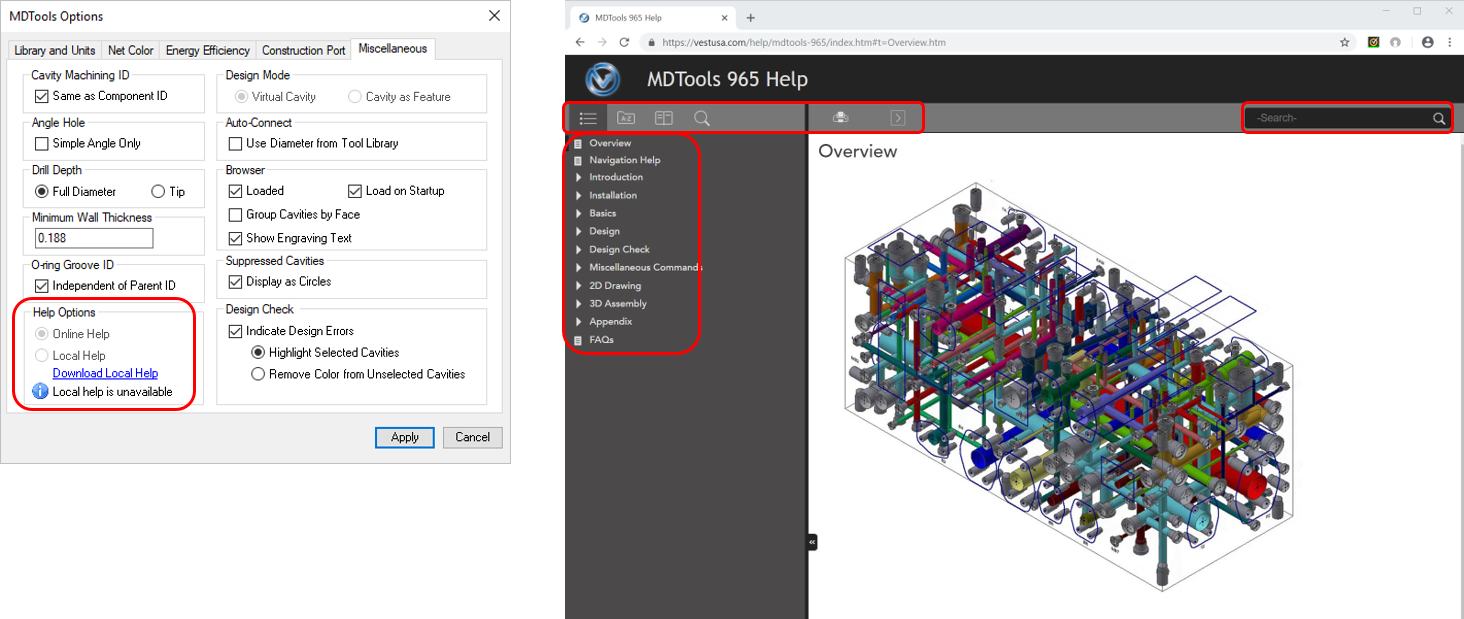Screen dimensions: 1464x619
Task: Open the browser three-dot menu
Action: [x=1449, y=43]
